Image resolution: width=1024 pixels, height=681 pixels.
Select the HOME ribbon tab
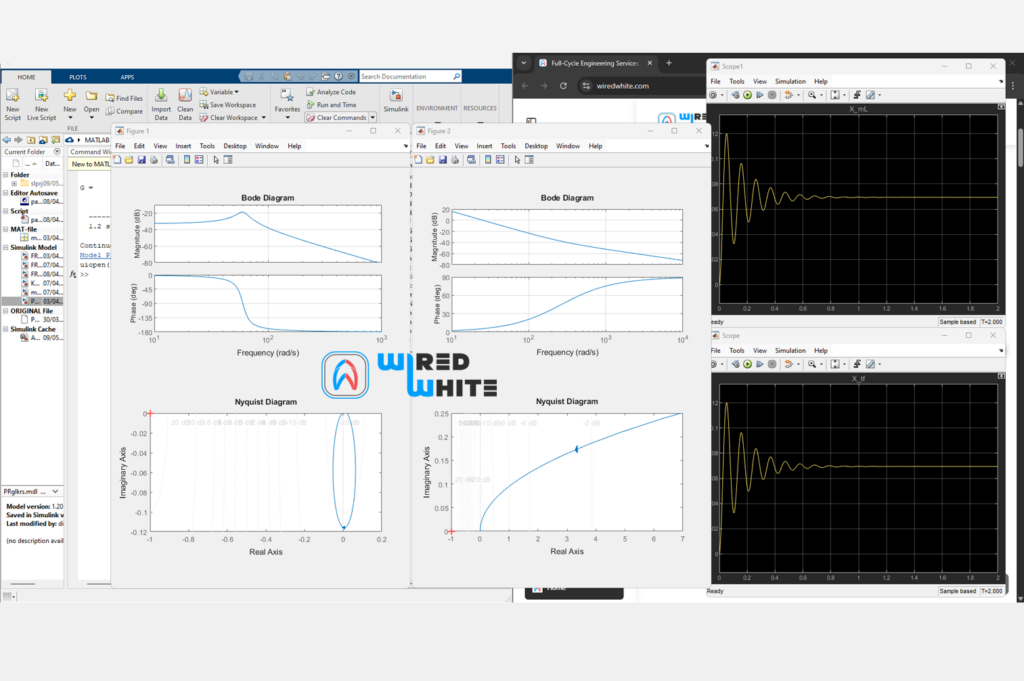coord(26,77)
